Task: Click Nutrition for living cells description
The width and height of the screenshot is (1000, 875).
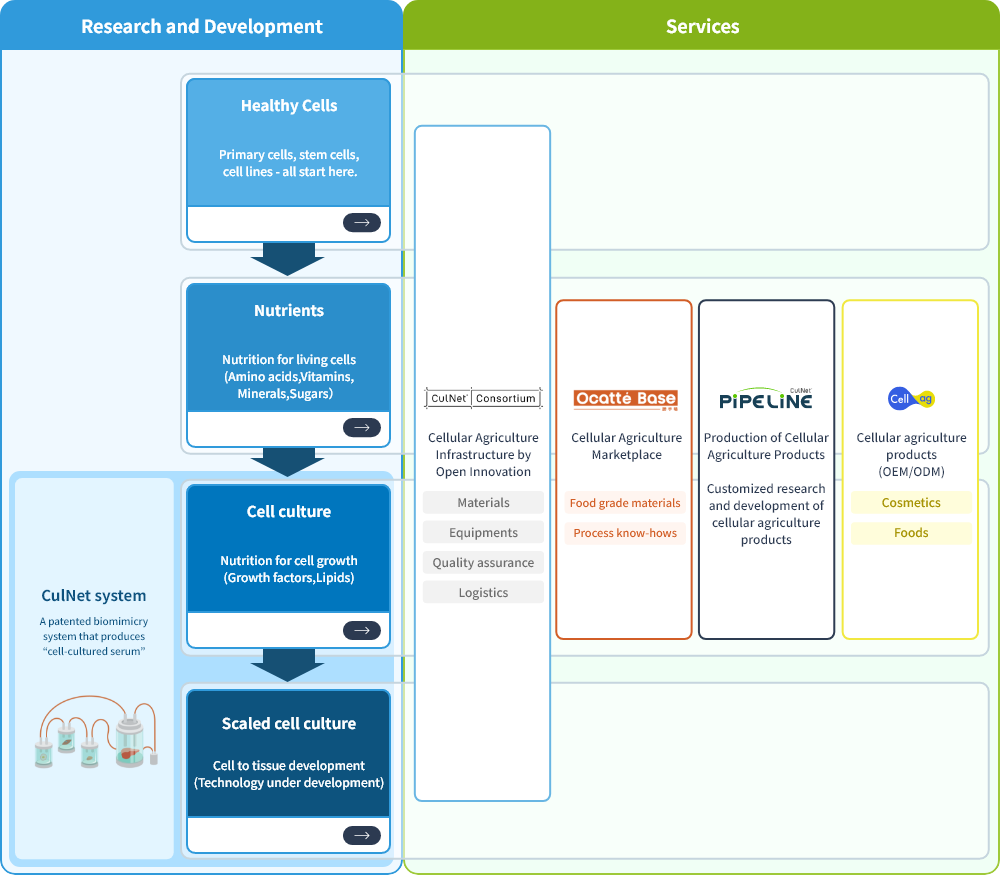Action: [x=289, y=376]
